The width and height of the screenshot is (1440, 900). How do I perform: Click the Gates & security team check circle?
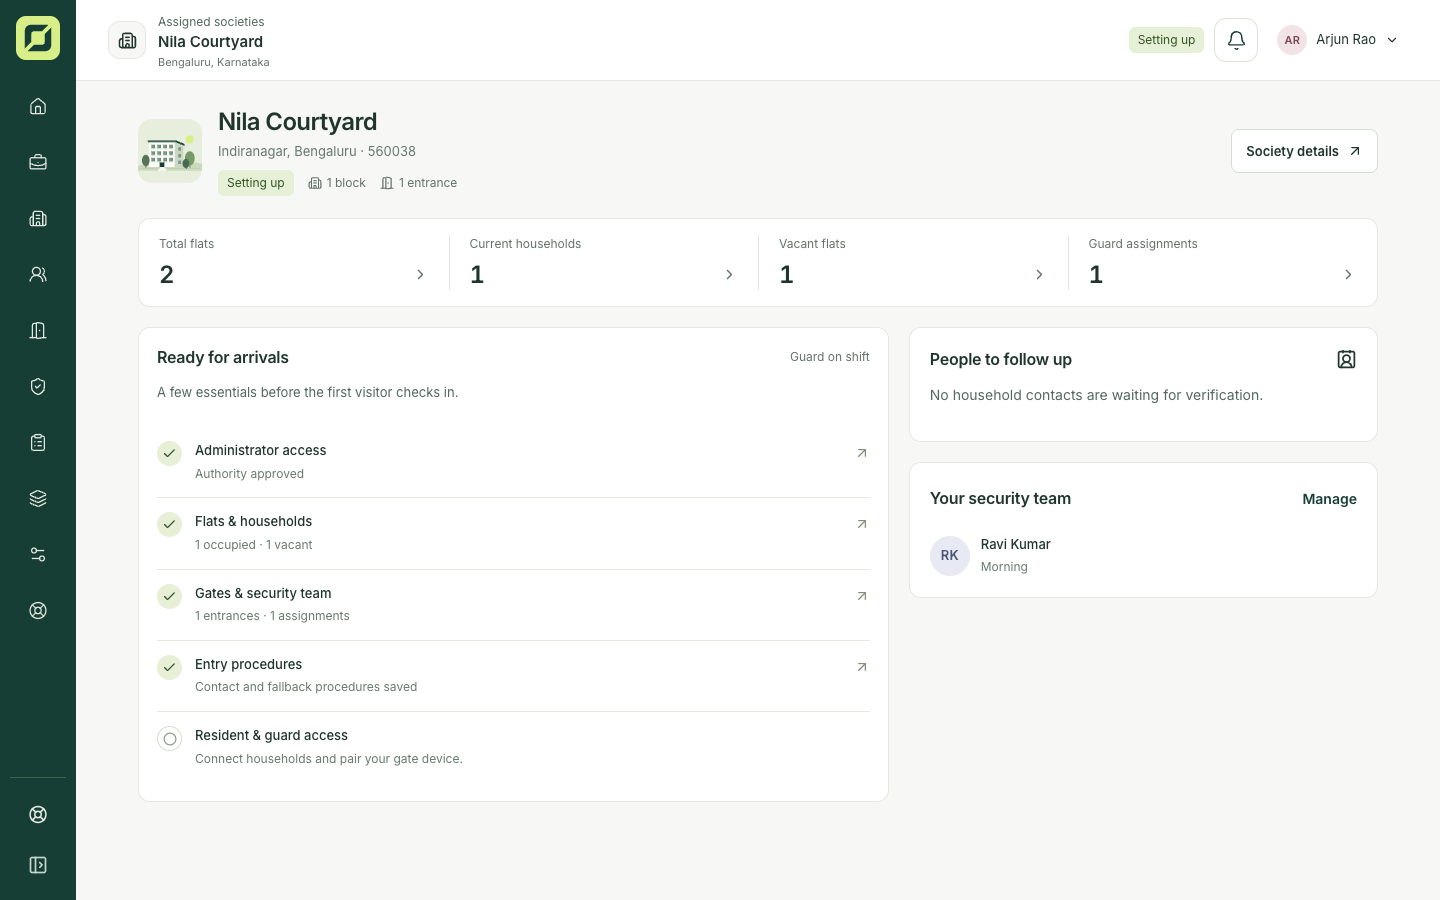click(170, 596)
